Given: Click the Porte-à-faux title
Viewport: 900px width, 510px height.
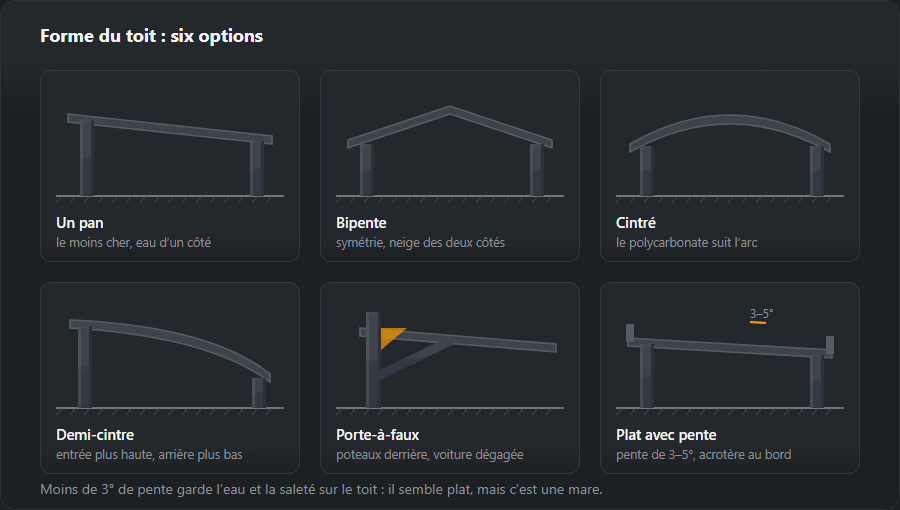Looking at the screenshot, I should click(x=378, y=435).
